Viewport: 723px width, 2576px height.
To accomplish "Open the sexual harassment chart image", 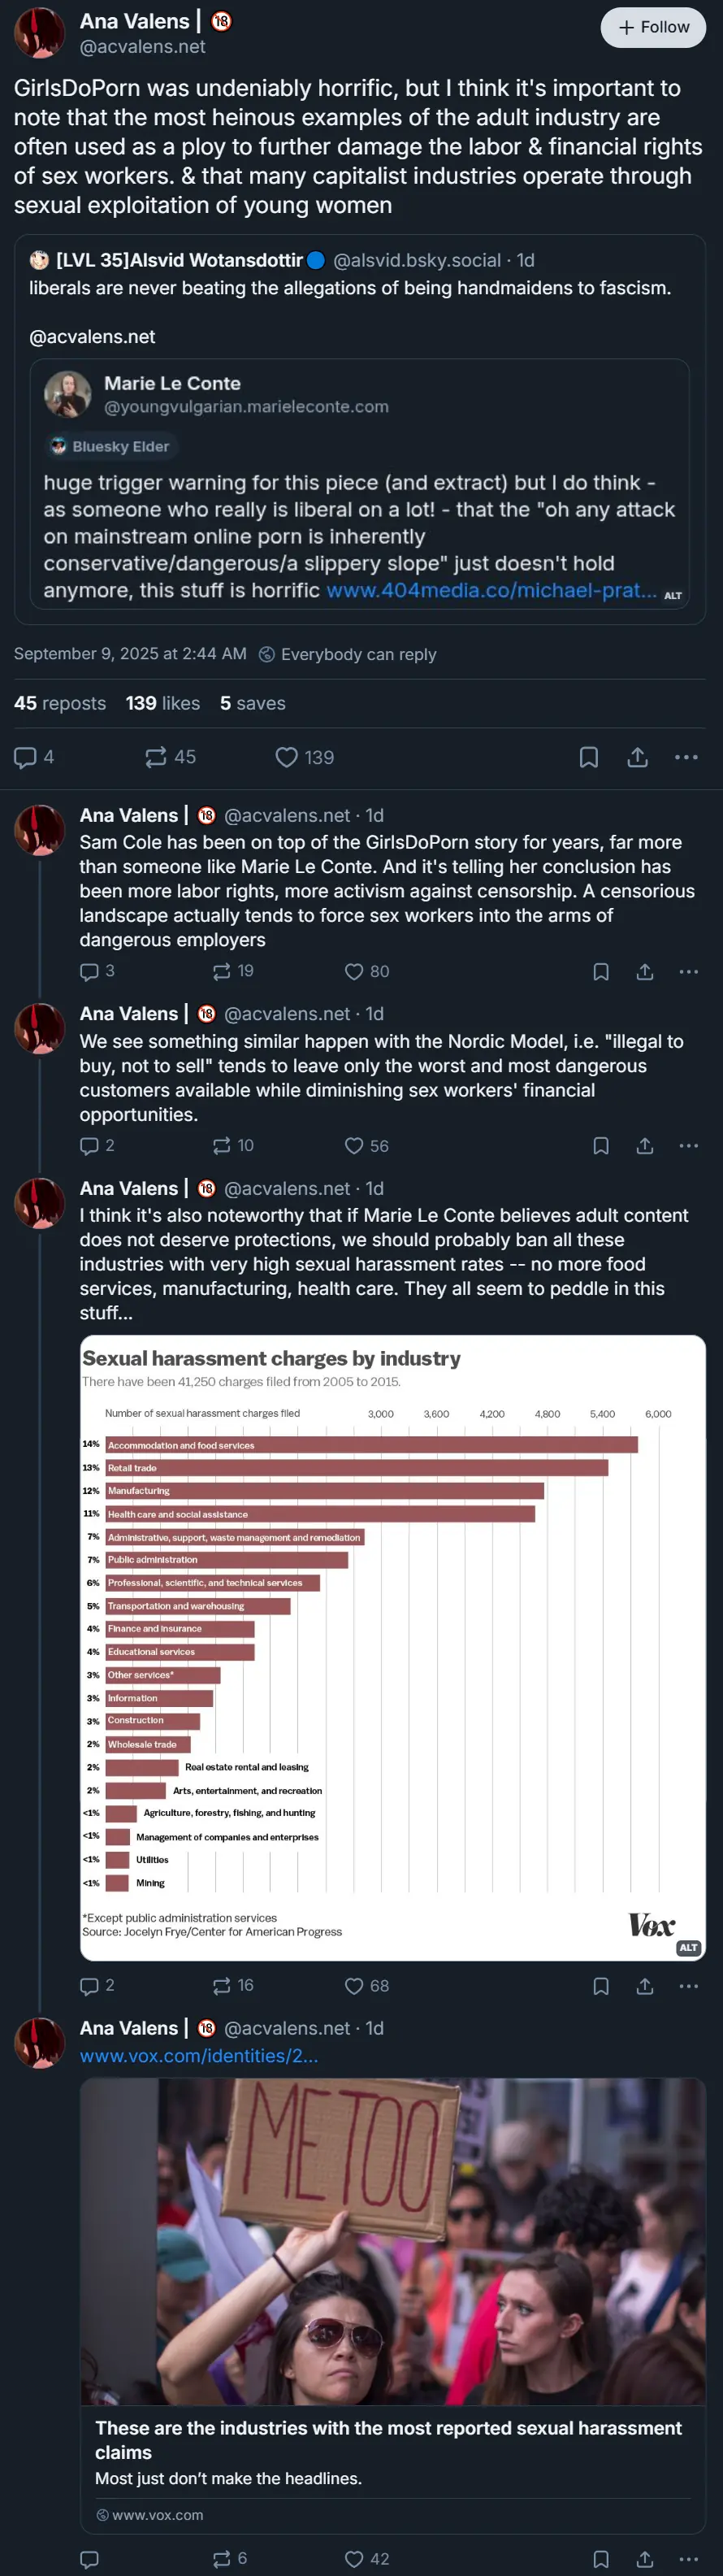I will 392,1640.
